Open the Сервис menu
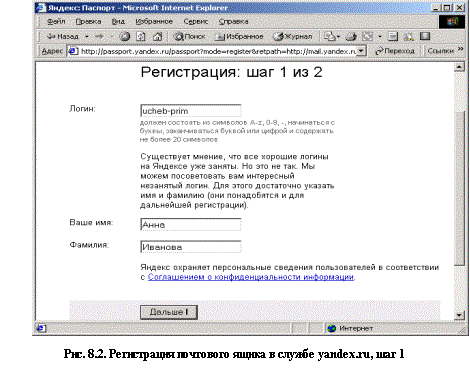Image resolution: width=470 pixels, height=379 pixels. [x=196, y=21]
